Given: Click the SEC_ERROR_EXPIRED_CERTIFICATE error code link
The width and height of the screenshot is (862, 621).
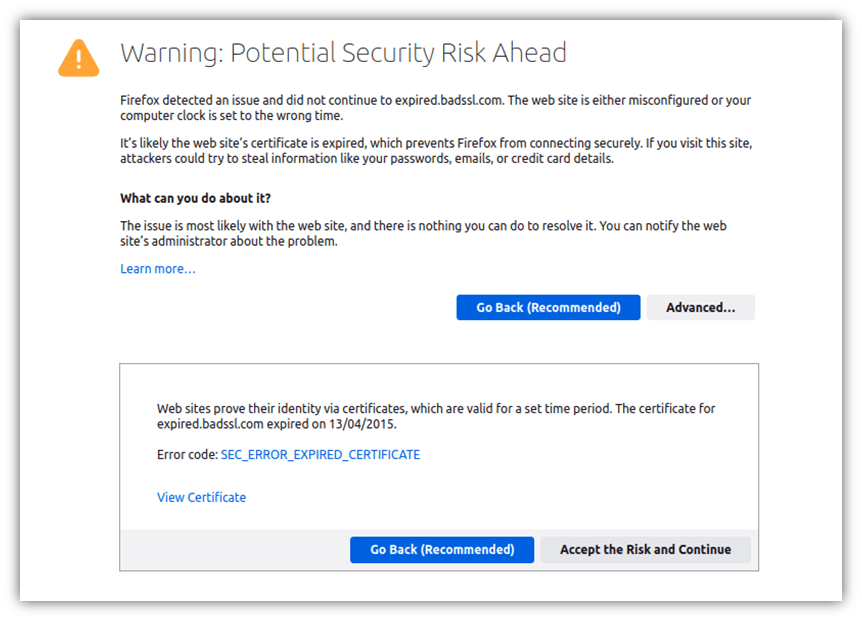Looking at the screenshot, I should pos(320,454).
